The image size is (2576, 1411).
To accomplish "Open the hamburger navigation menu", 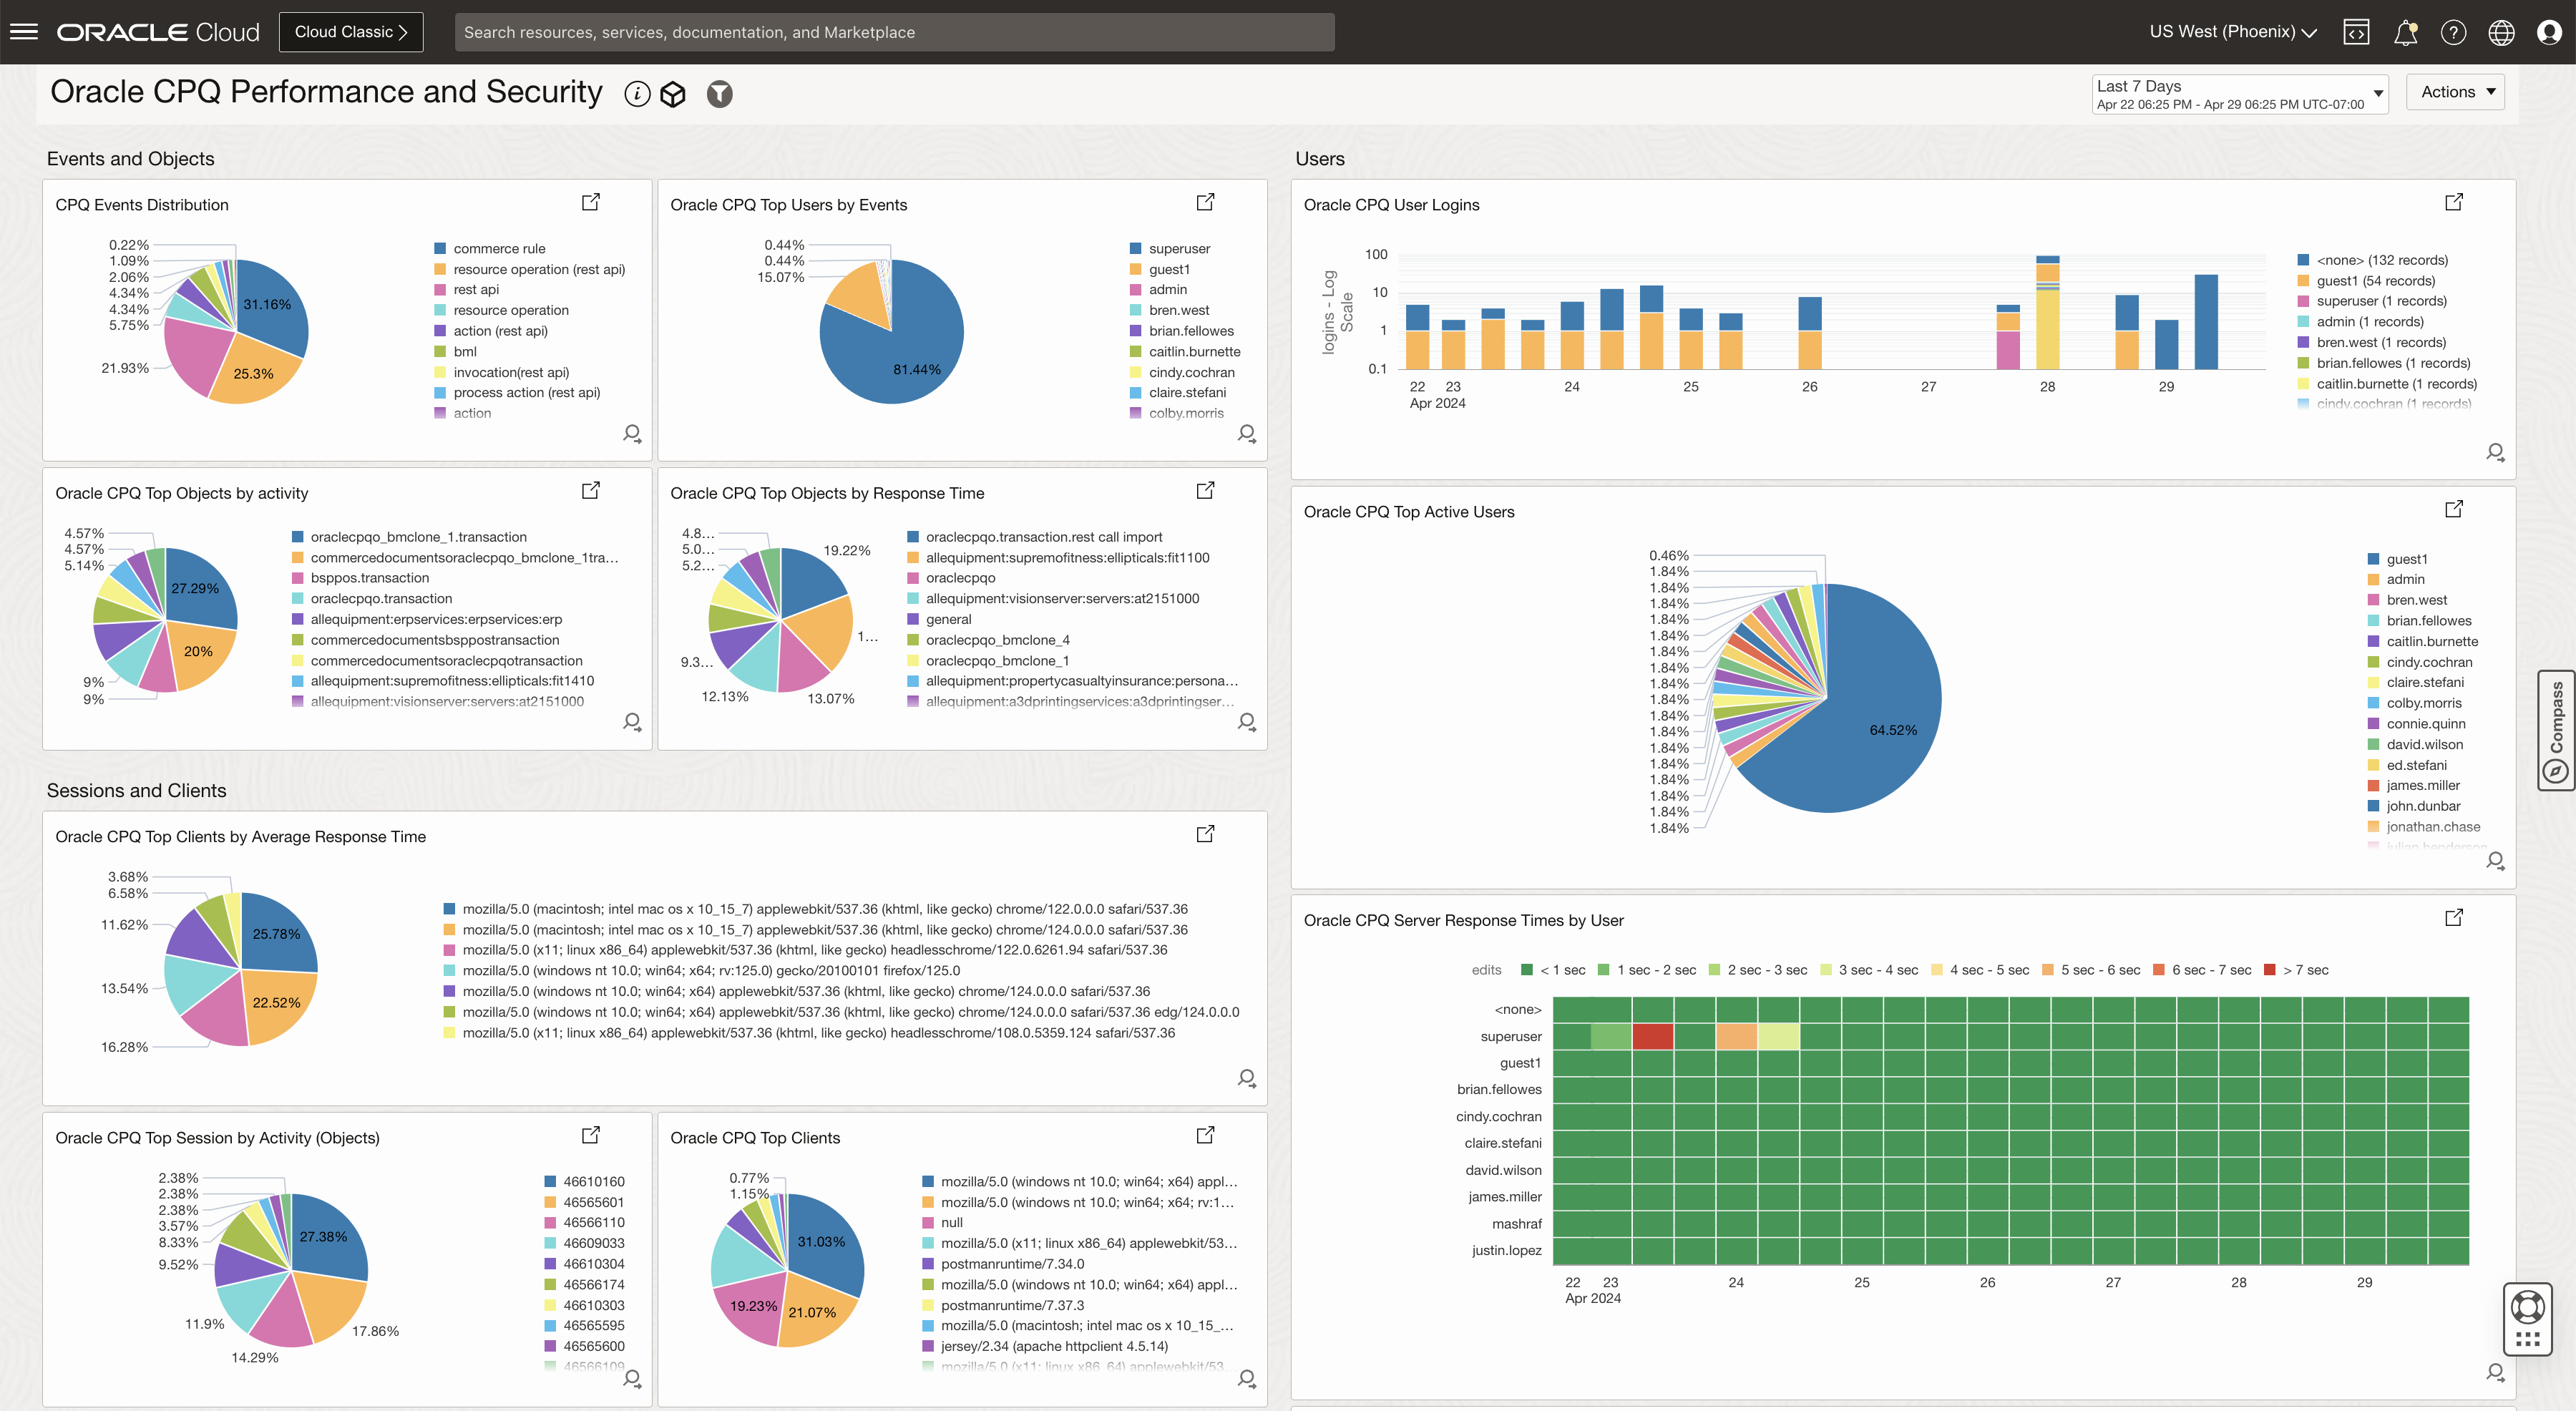I will tap(23, 32).
